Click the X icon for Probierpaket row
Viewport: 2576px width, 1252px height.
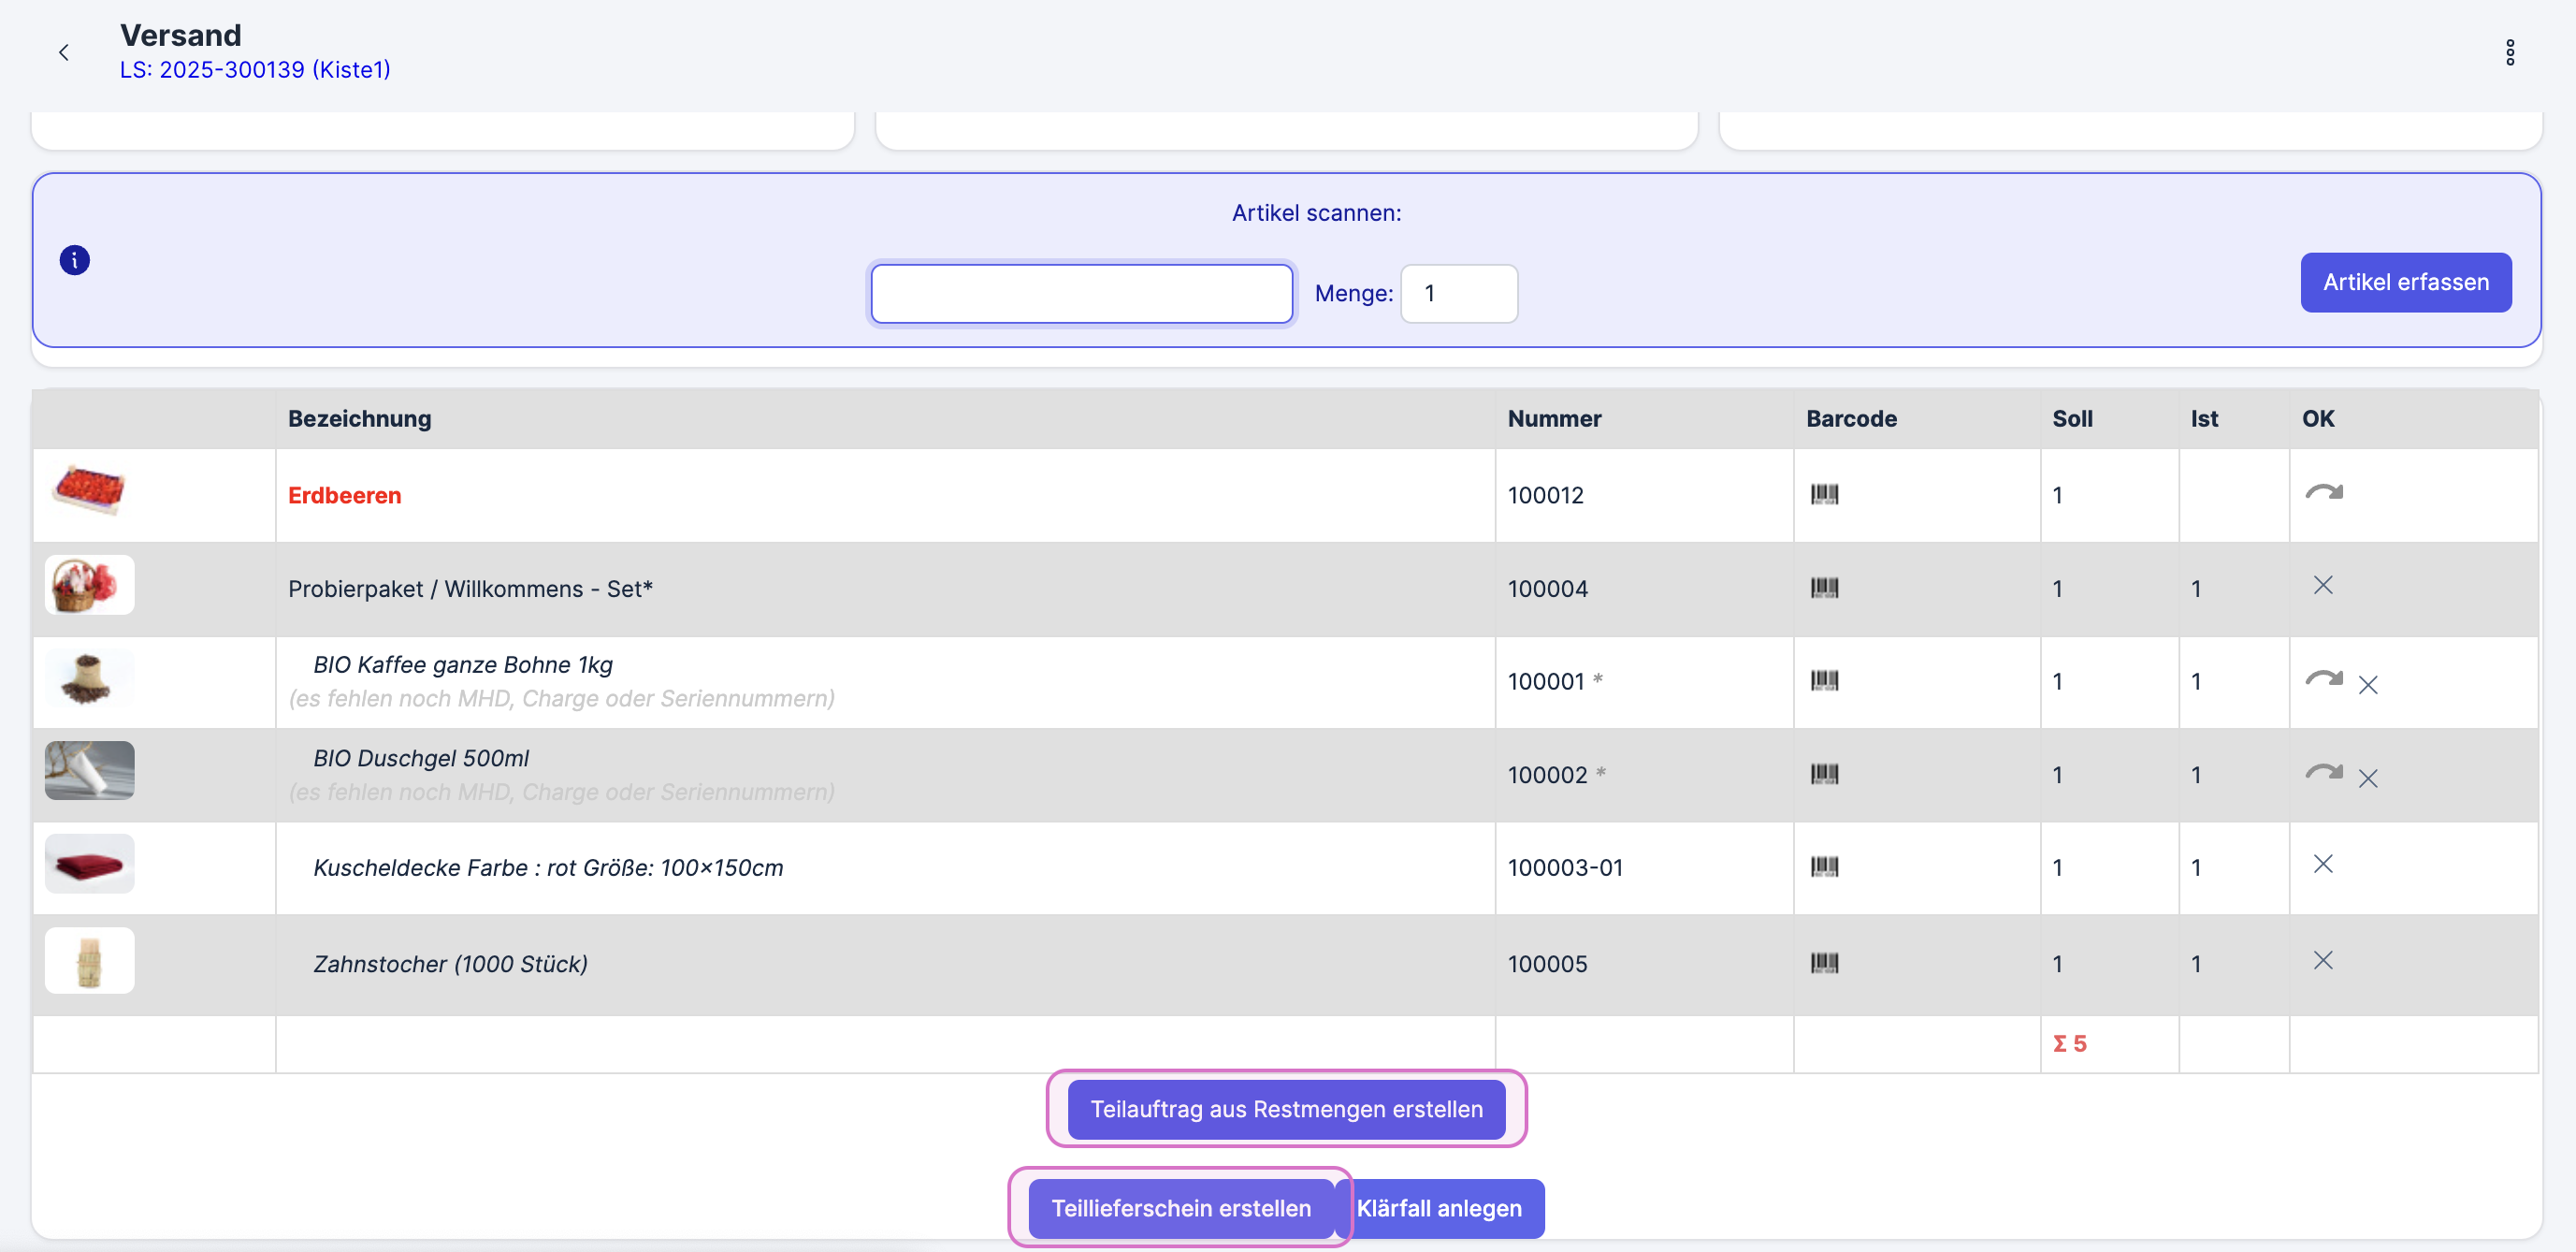pos(2322,585)
